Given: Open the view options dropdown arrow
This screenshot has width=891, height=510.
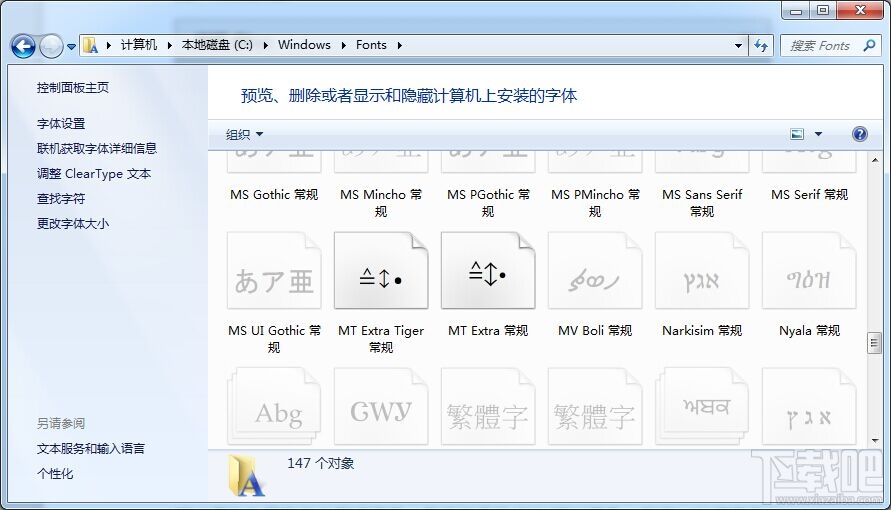Looking at the screenshot, I should (818, 134).
